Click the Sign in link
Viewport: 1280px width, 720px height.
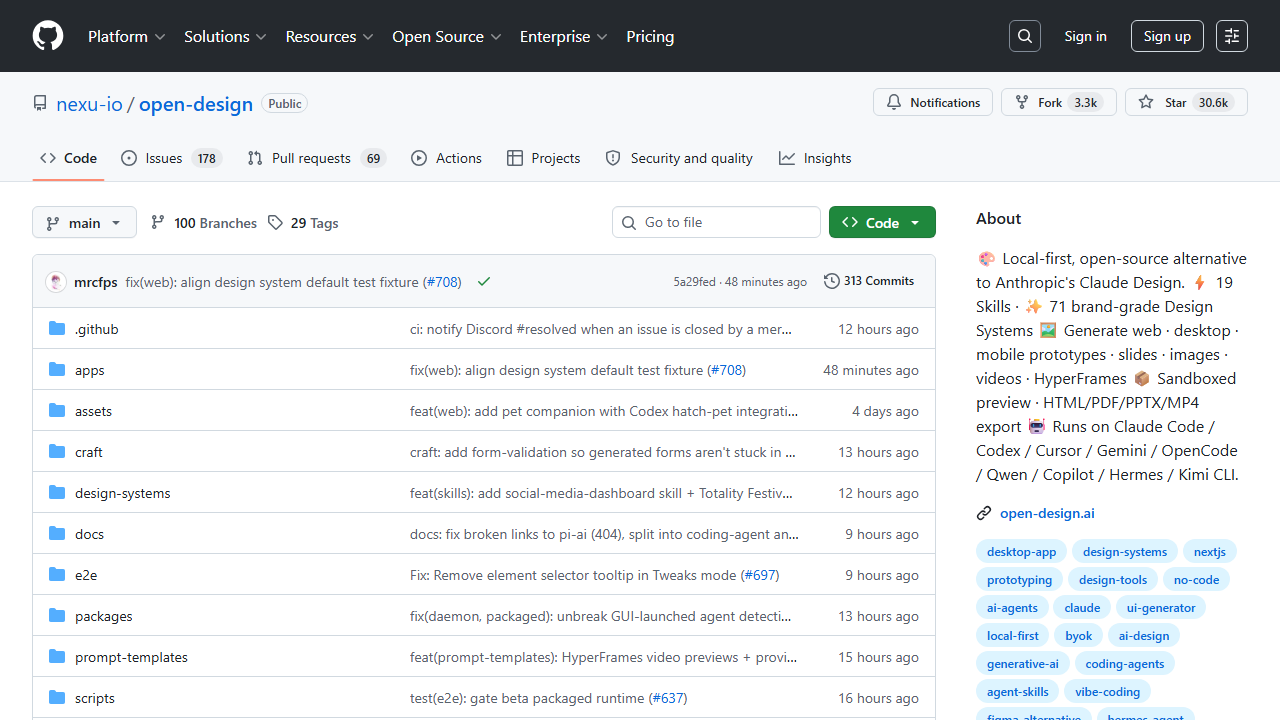1085,36
